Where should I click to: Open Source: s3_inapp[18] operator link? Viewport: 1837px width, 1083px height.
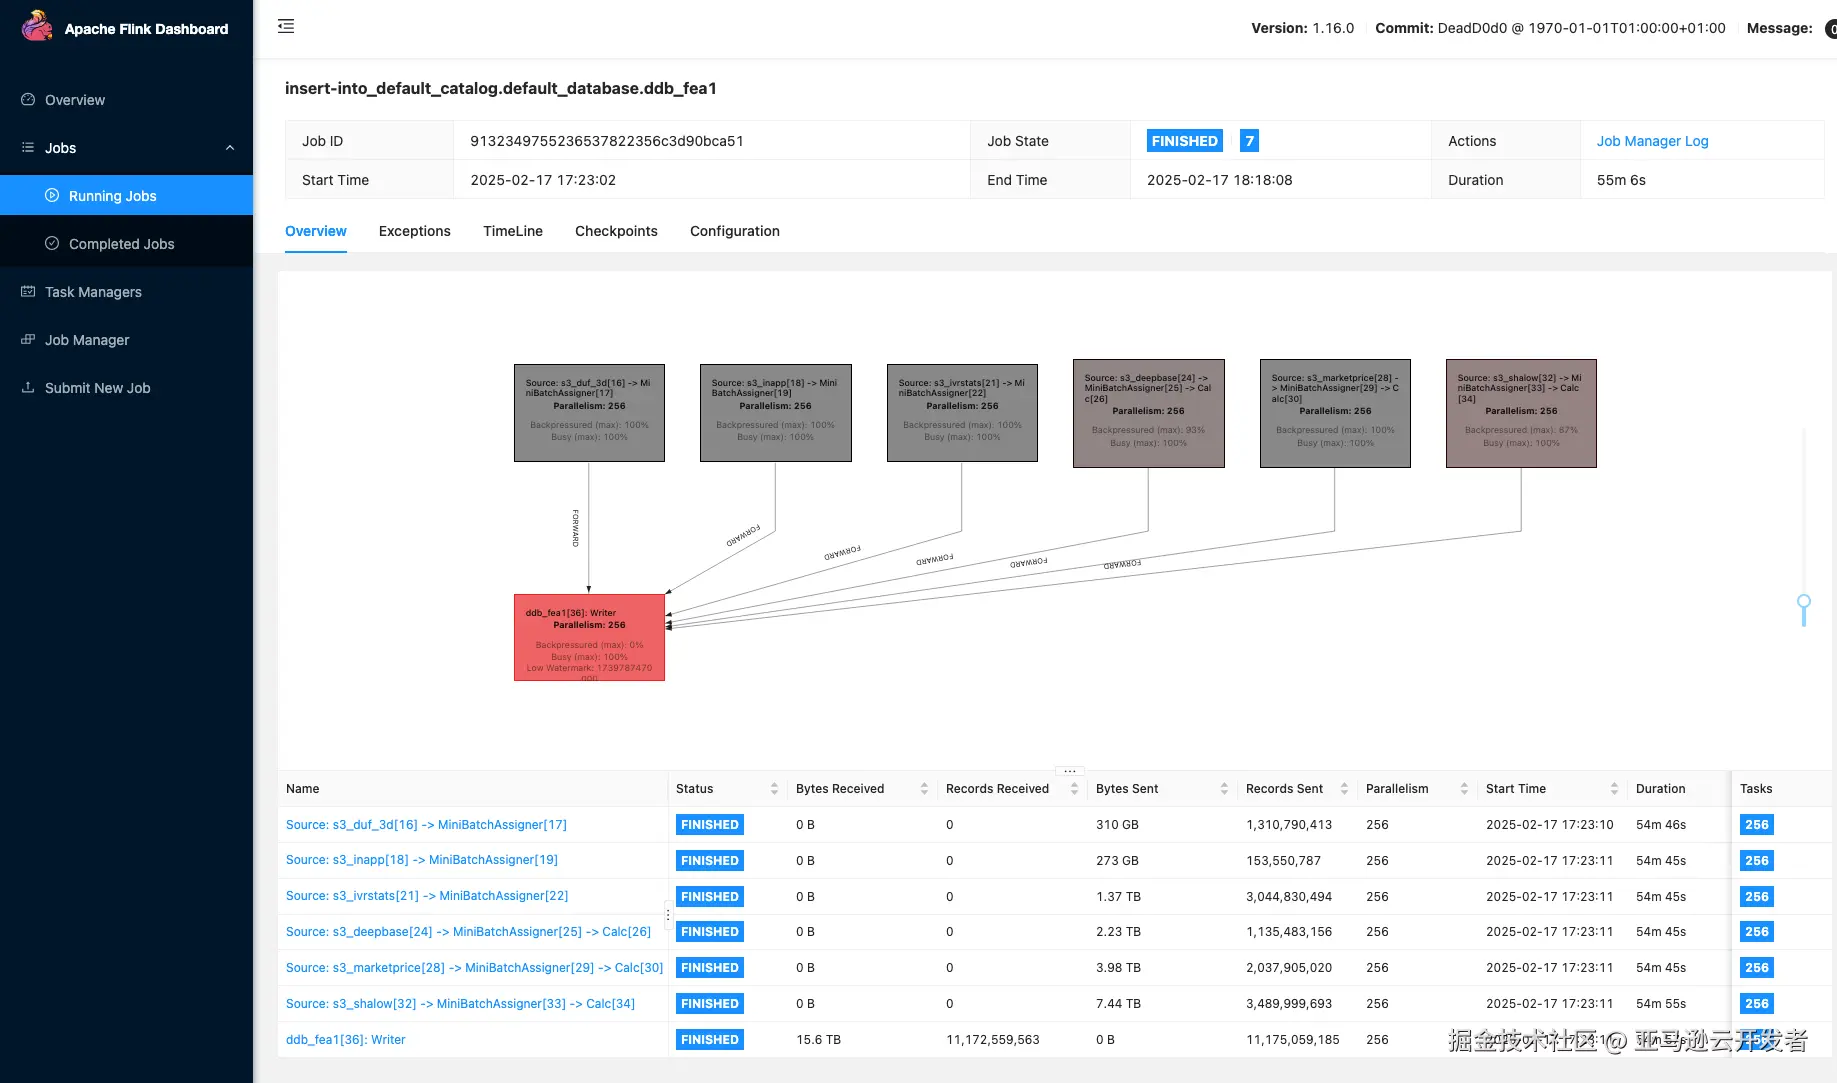tap(422, 860)
